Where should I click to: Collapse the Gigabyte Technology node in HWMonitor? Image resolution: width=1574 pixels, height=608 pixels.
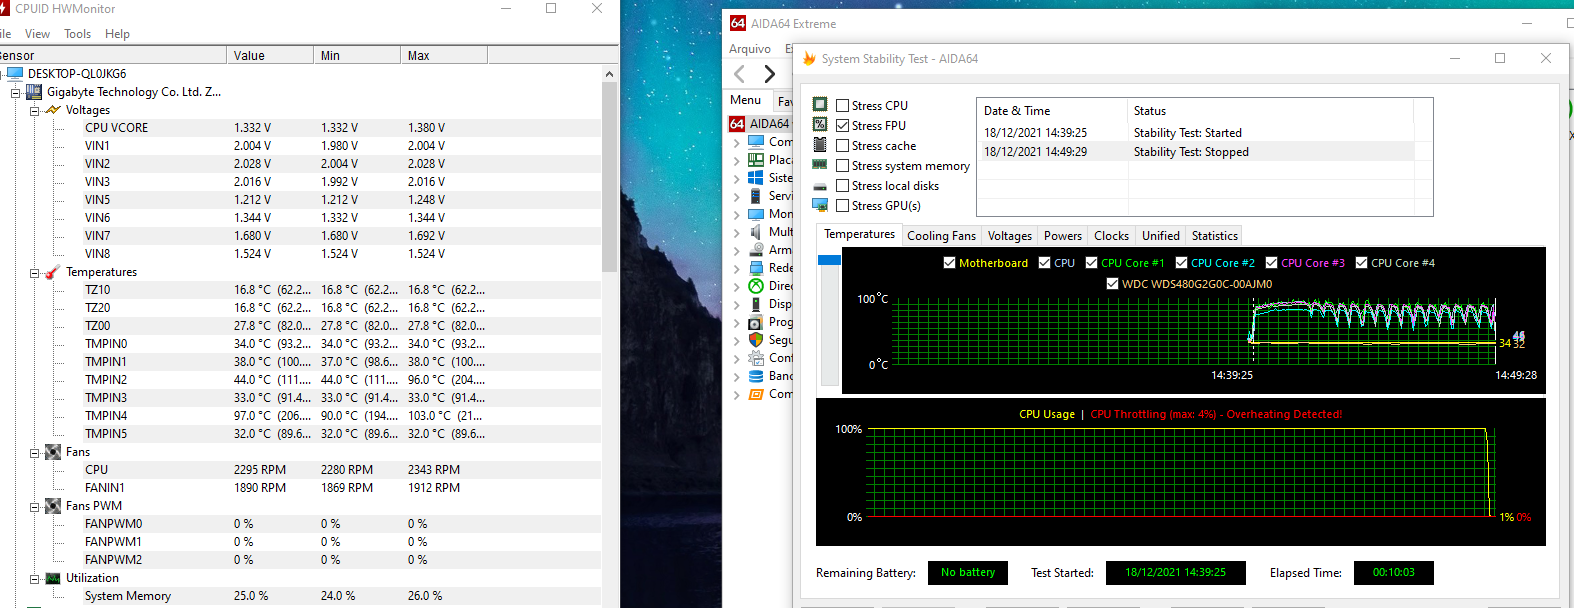15,92
